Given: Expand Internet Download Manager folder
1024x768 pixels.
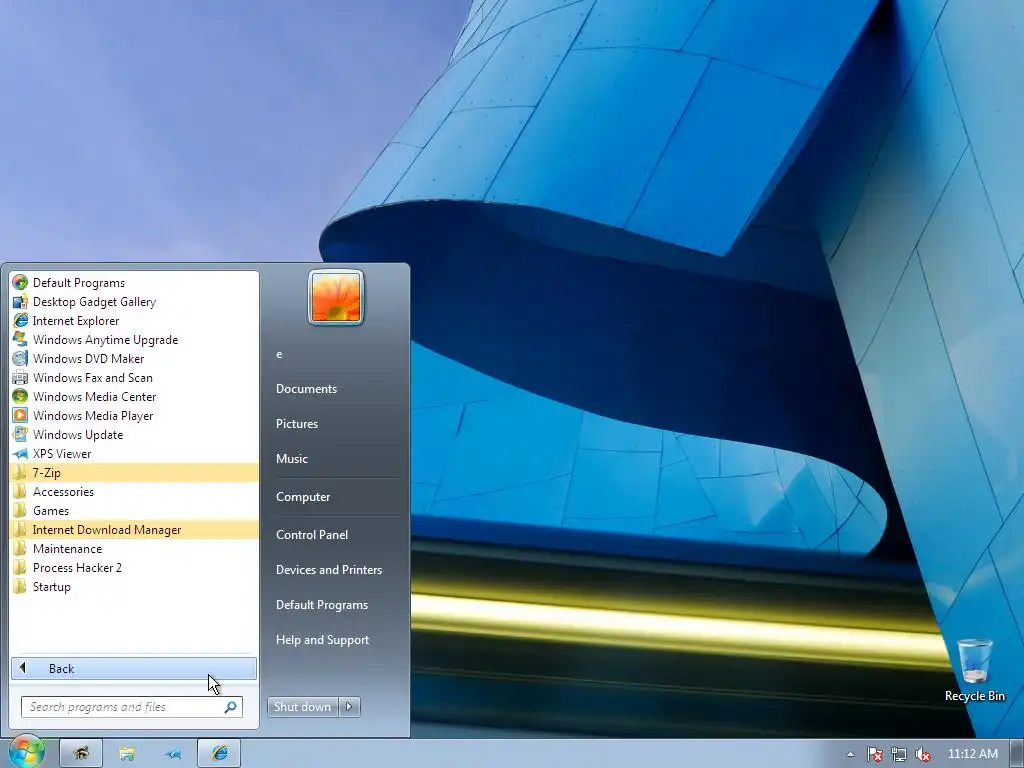Looking at the screenshot, I should click(x=135, y=530).
